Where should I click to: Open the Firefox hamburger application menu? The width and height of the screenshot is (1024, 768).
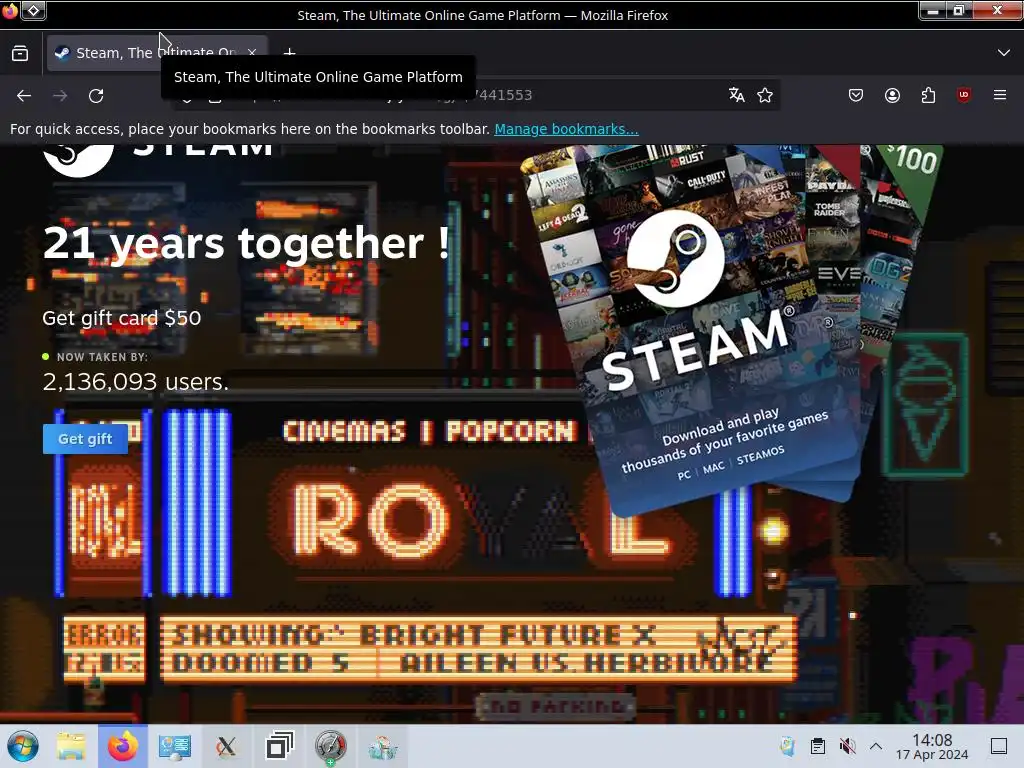1000,95
